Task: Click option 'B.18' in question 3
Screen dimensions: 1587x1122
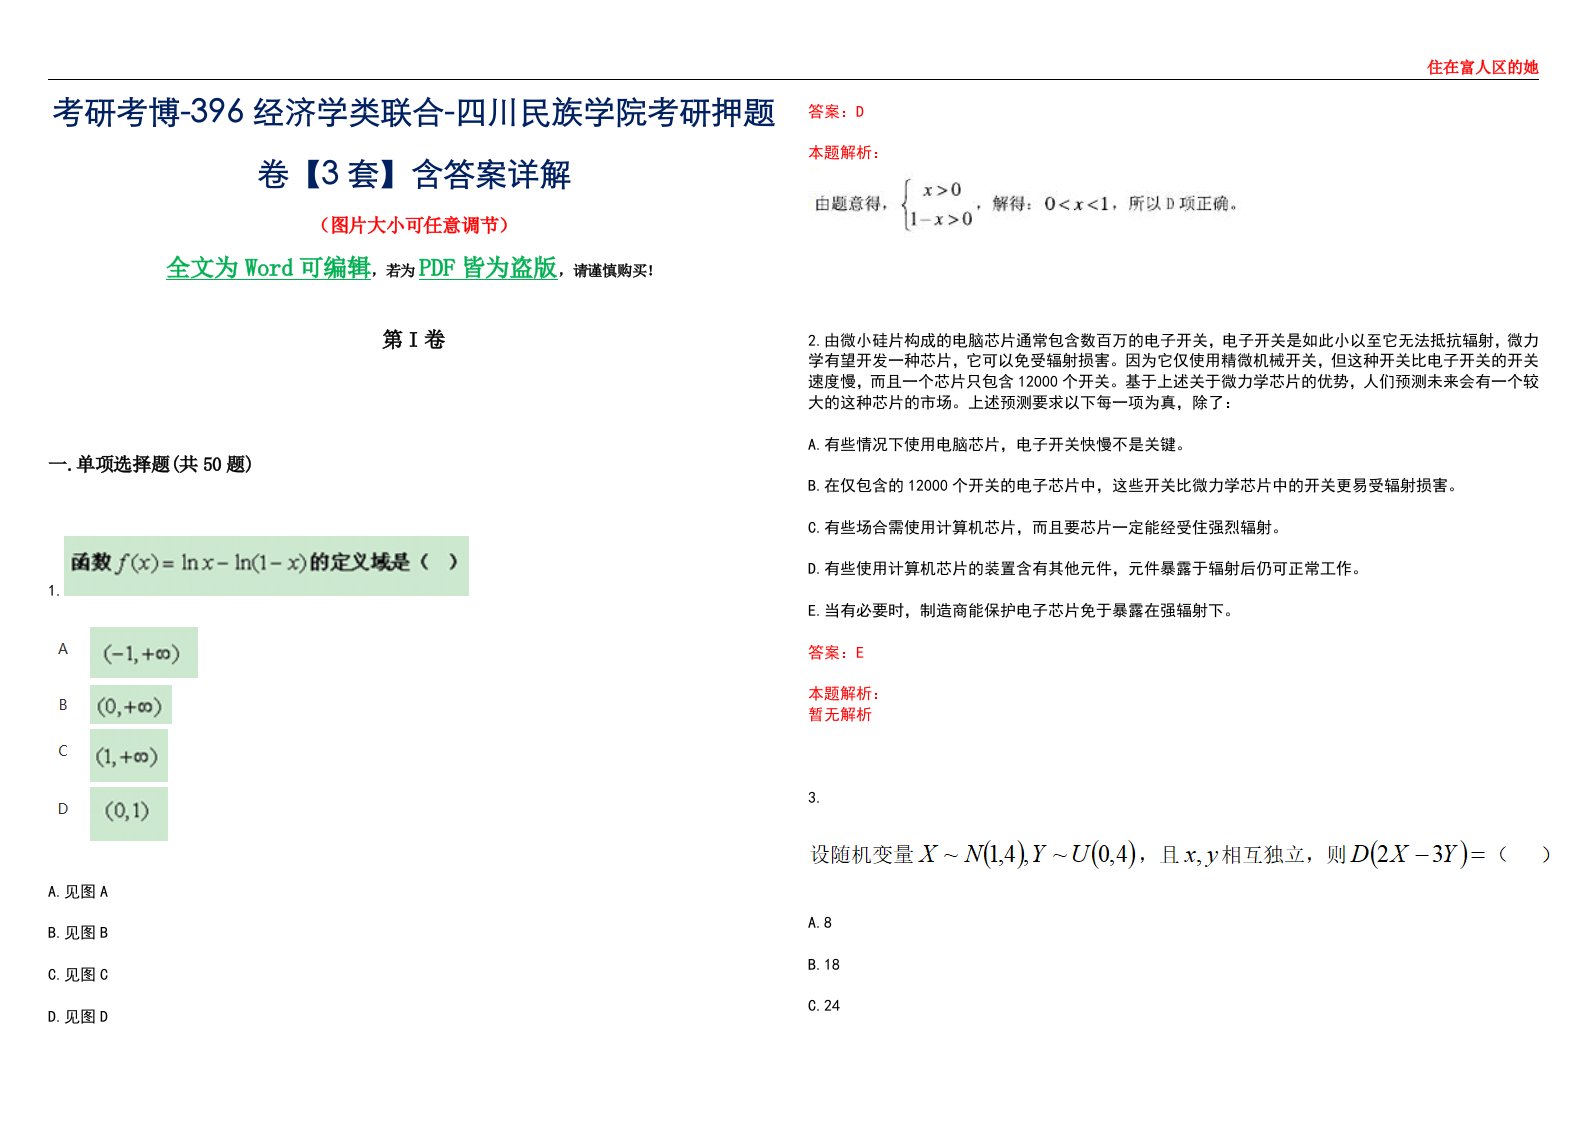Action: pos(824,965)
